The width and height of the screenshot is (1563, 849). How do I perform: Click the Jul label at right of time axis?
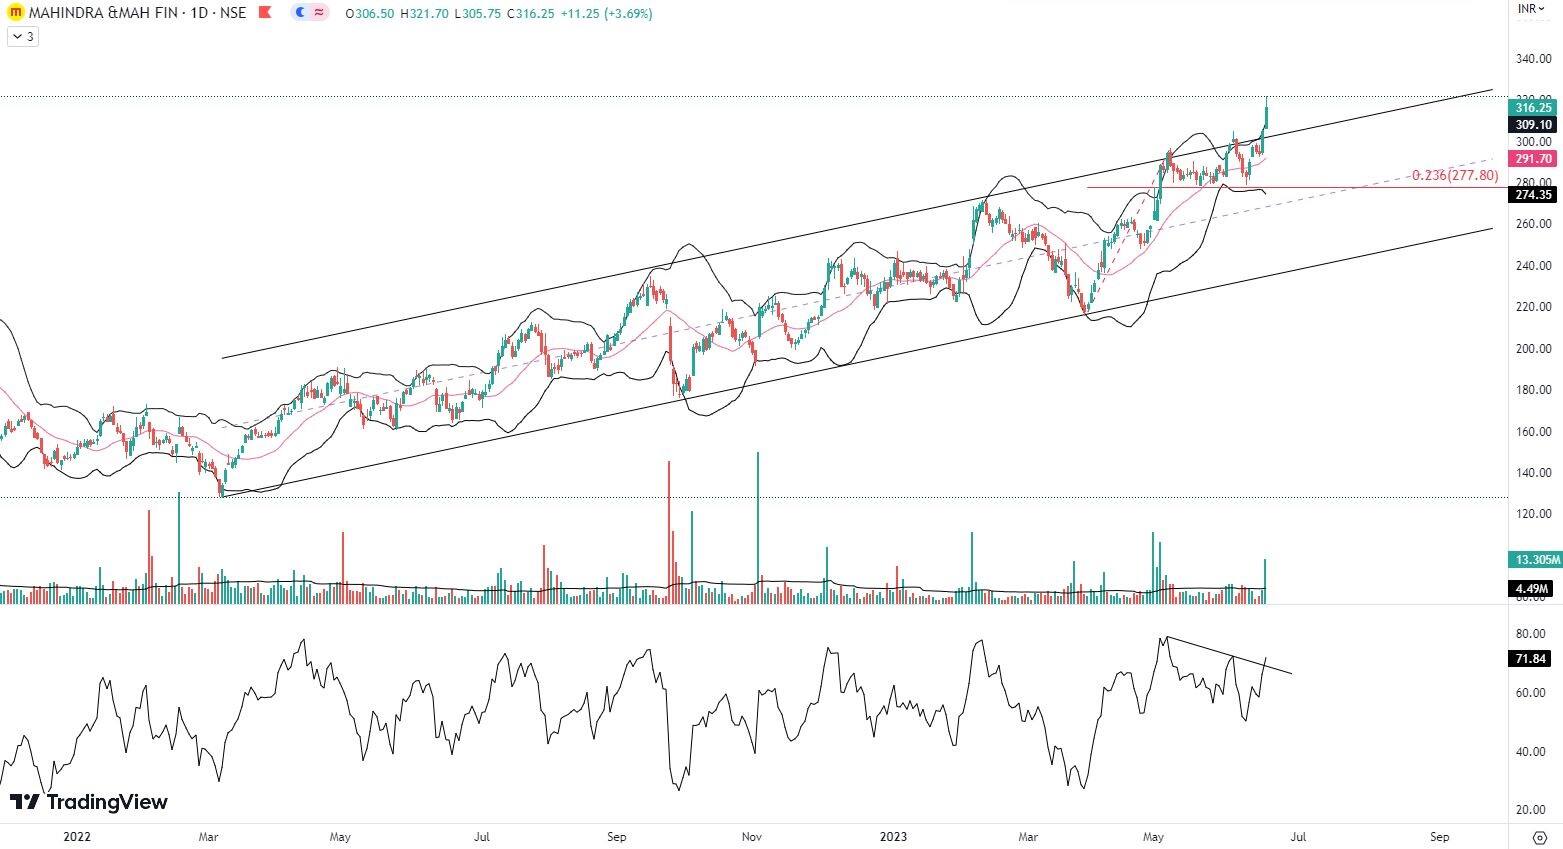point(1298,837)
